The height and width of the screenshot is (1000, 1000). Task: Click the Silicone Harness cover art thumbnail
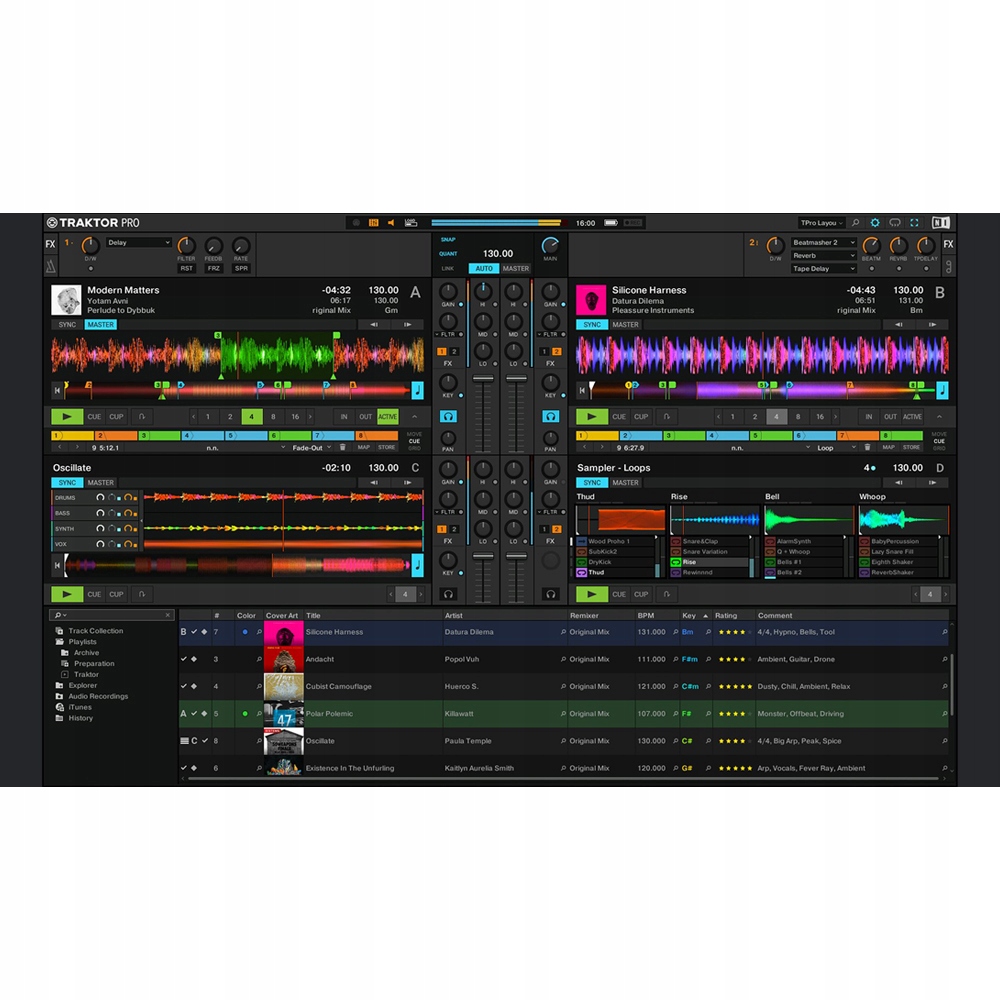click(284, 633)
